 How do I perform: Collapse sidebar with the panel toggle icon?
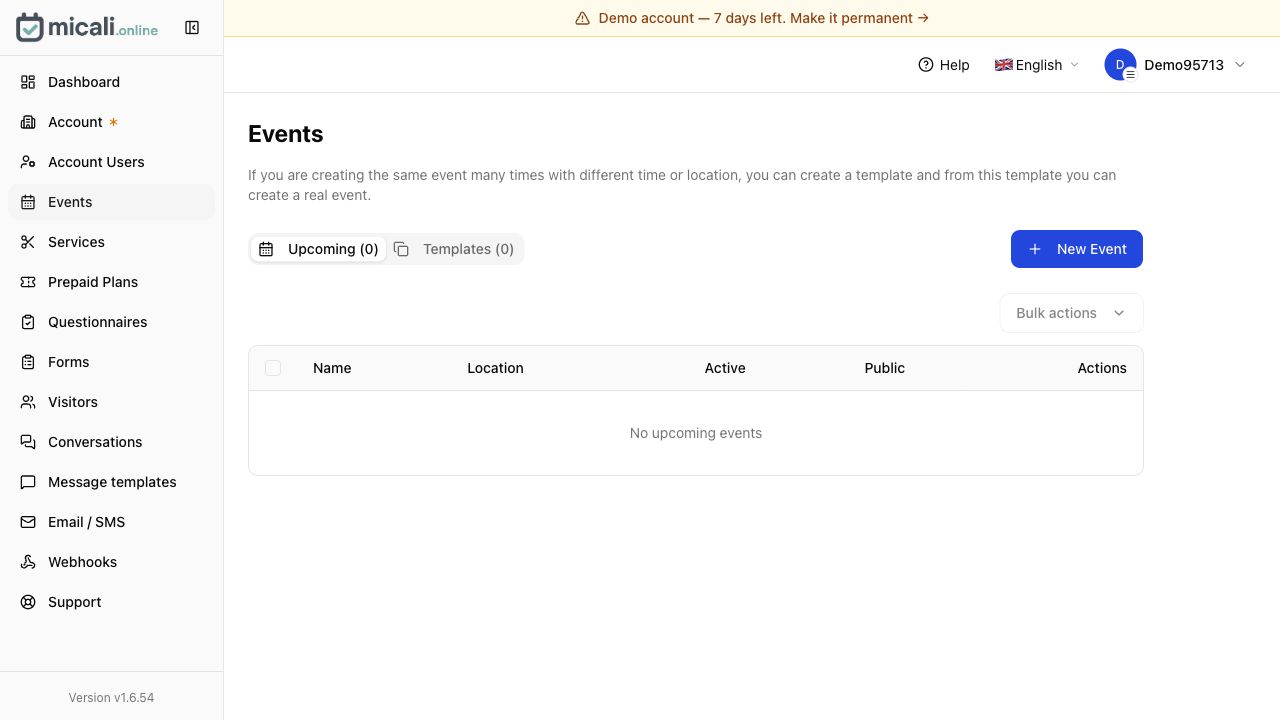[192, 28]
